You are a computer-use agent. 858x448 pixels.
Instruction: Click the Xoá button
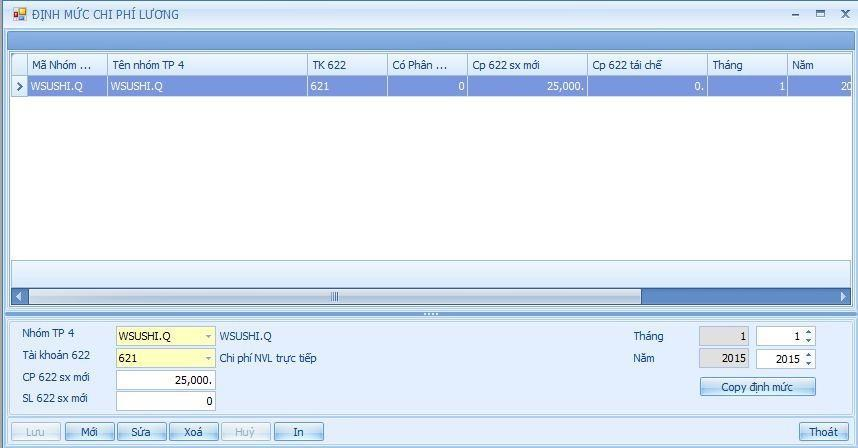point(194,432)
